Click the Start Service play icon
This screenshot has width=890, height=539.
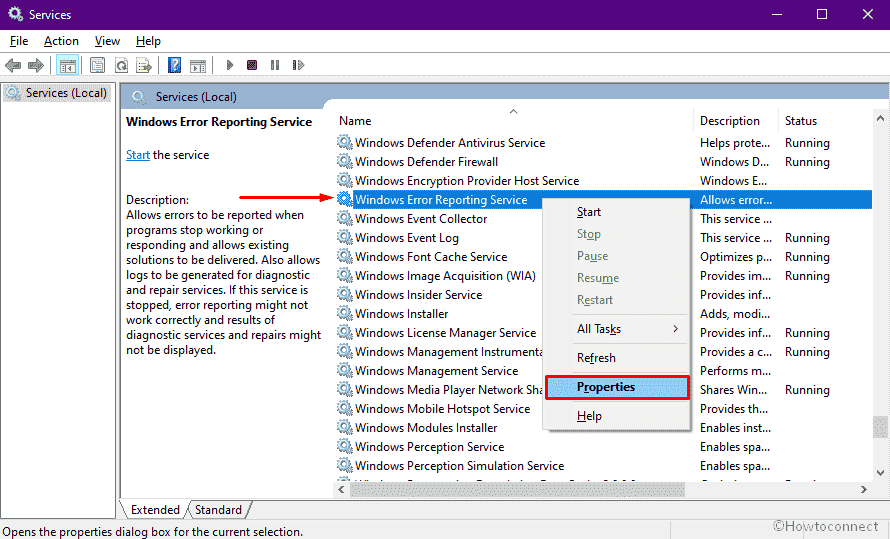point(229,65)
